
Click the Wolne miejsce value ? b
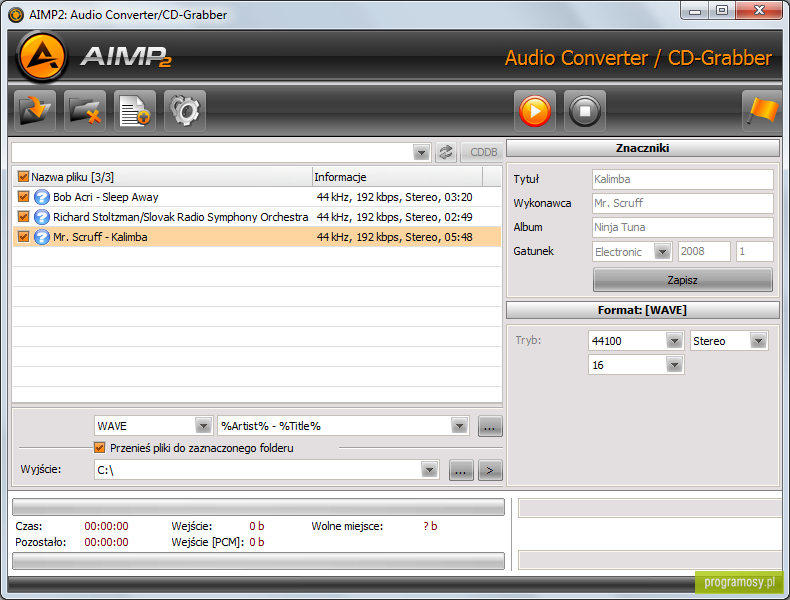[x=430, y=526]
